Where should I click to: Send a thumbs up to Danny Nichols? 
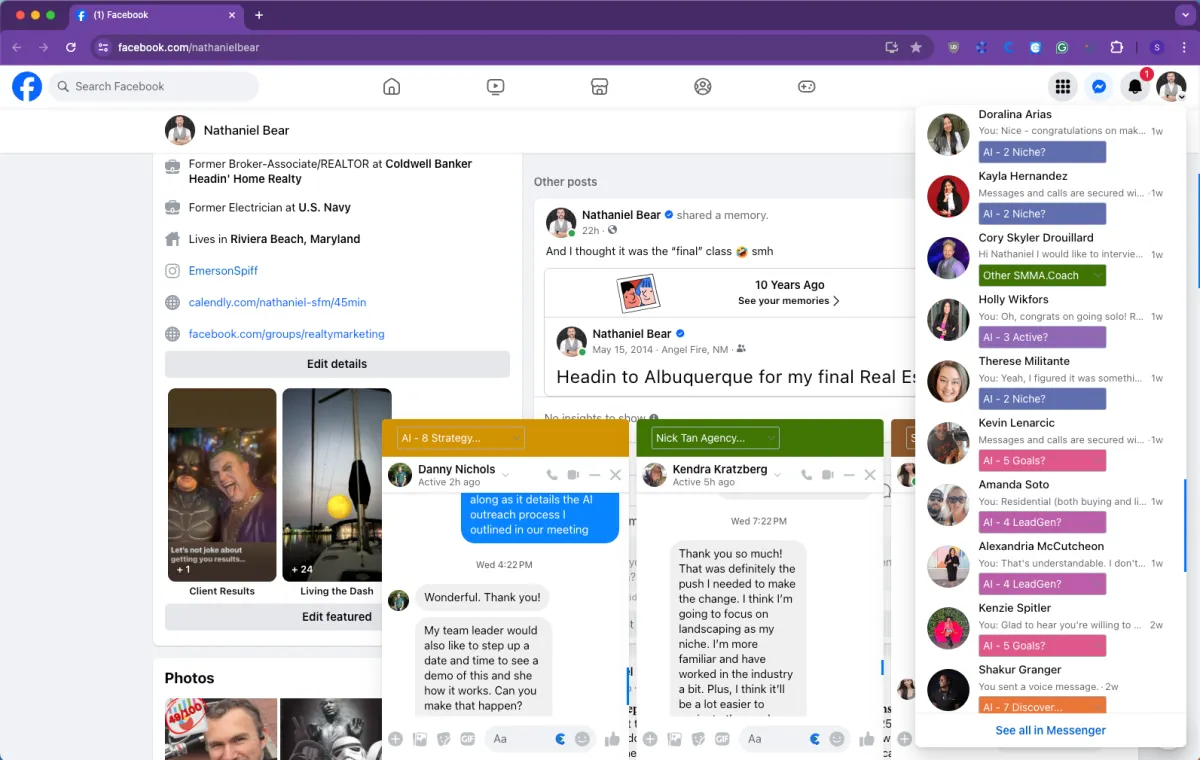pos(612,739)
